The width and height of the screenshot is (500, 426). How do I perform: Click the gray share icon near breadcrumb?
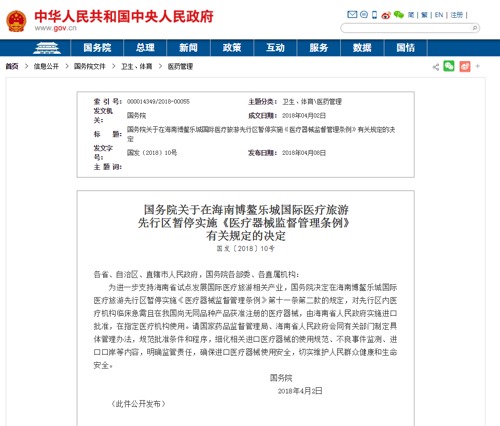tap(436, 67)
